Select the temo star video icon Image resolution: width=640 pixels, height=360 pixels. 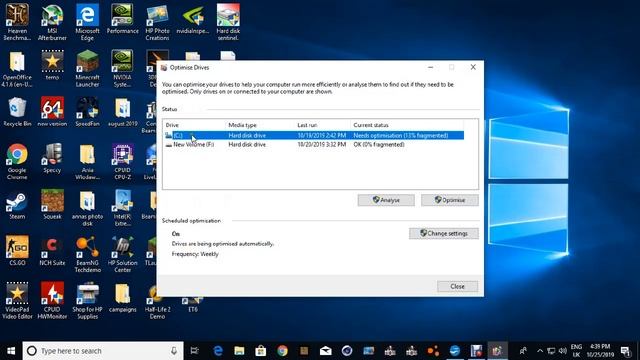[x=52, y=65]
